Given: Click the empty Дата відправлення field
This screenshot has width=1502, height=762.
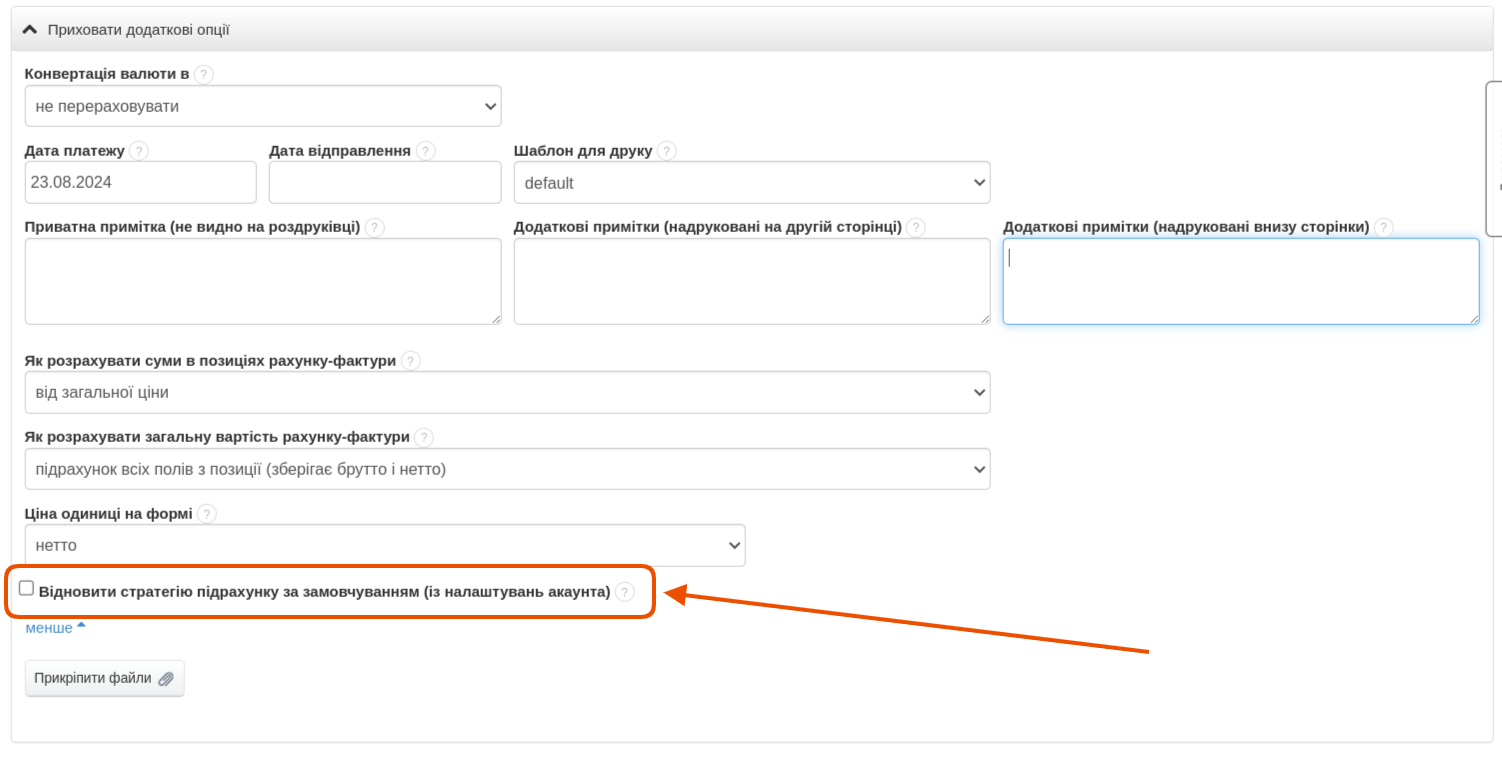Looking at the screenshot, I should (x=385, y=183).
